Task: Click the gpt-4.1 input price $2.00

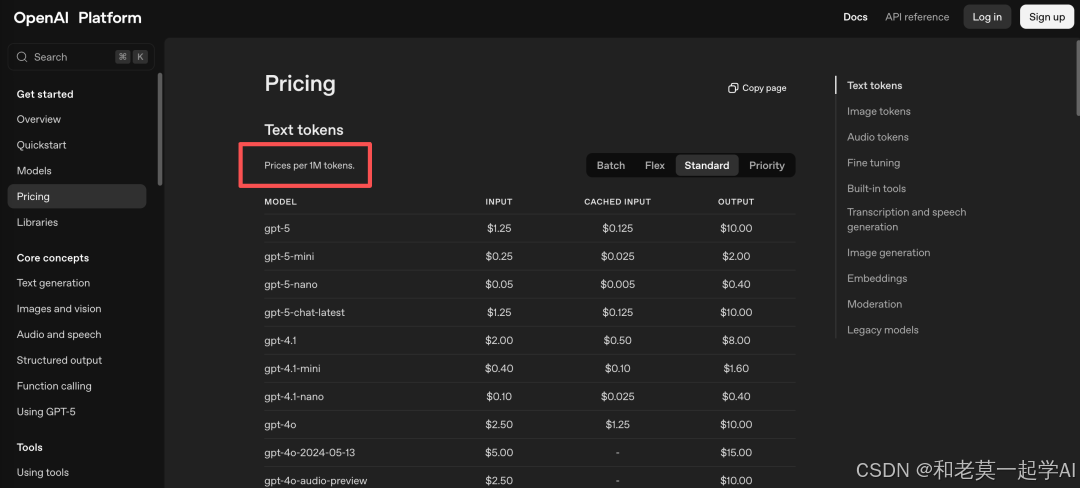Action: click(499, 341)
